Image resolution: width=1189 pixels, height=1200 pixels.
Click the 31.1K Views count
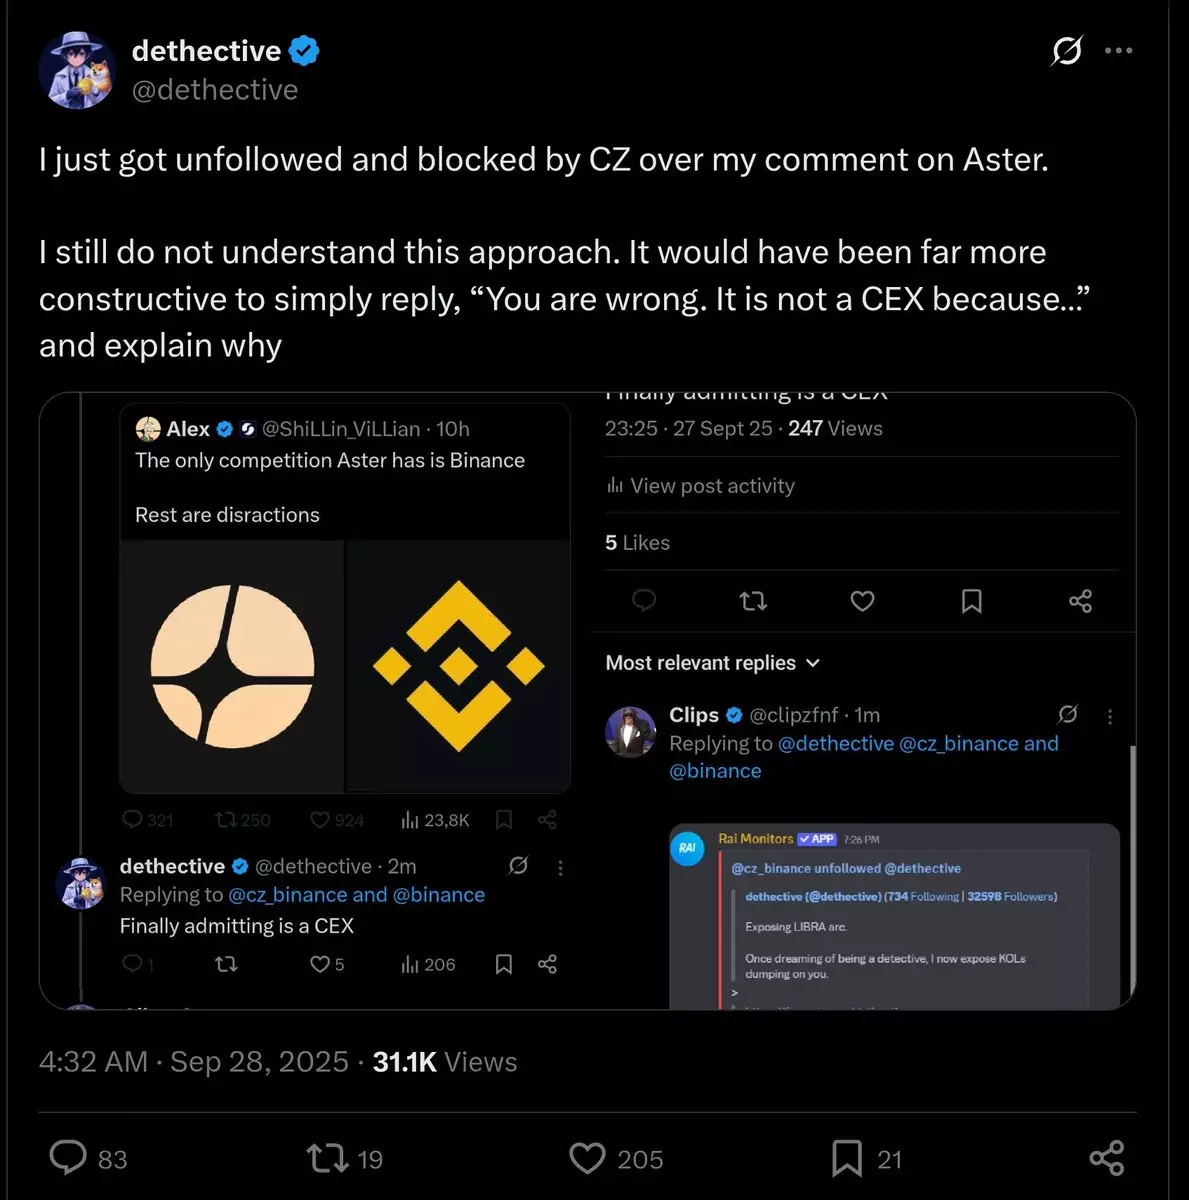[x=444, y=1062]
